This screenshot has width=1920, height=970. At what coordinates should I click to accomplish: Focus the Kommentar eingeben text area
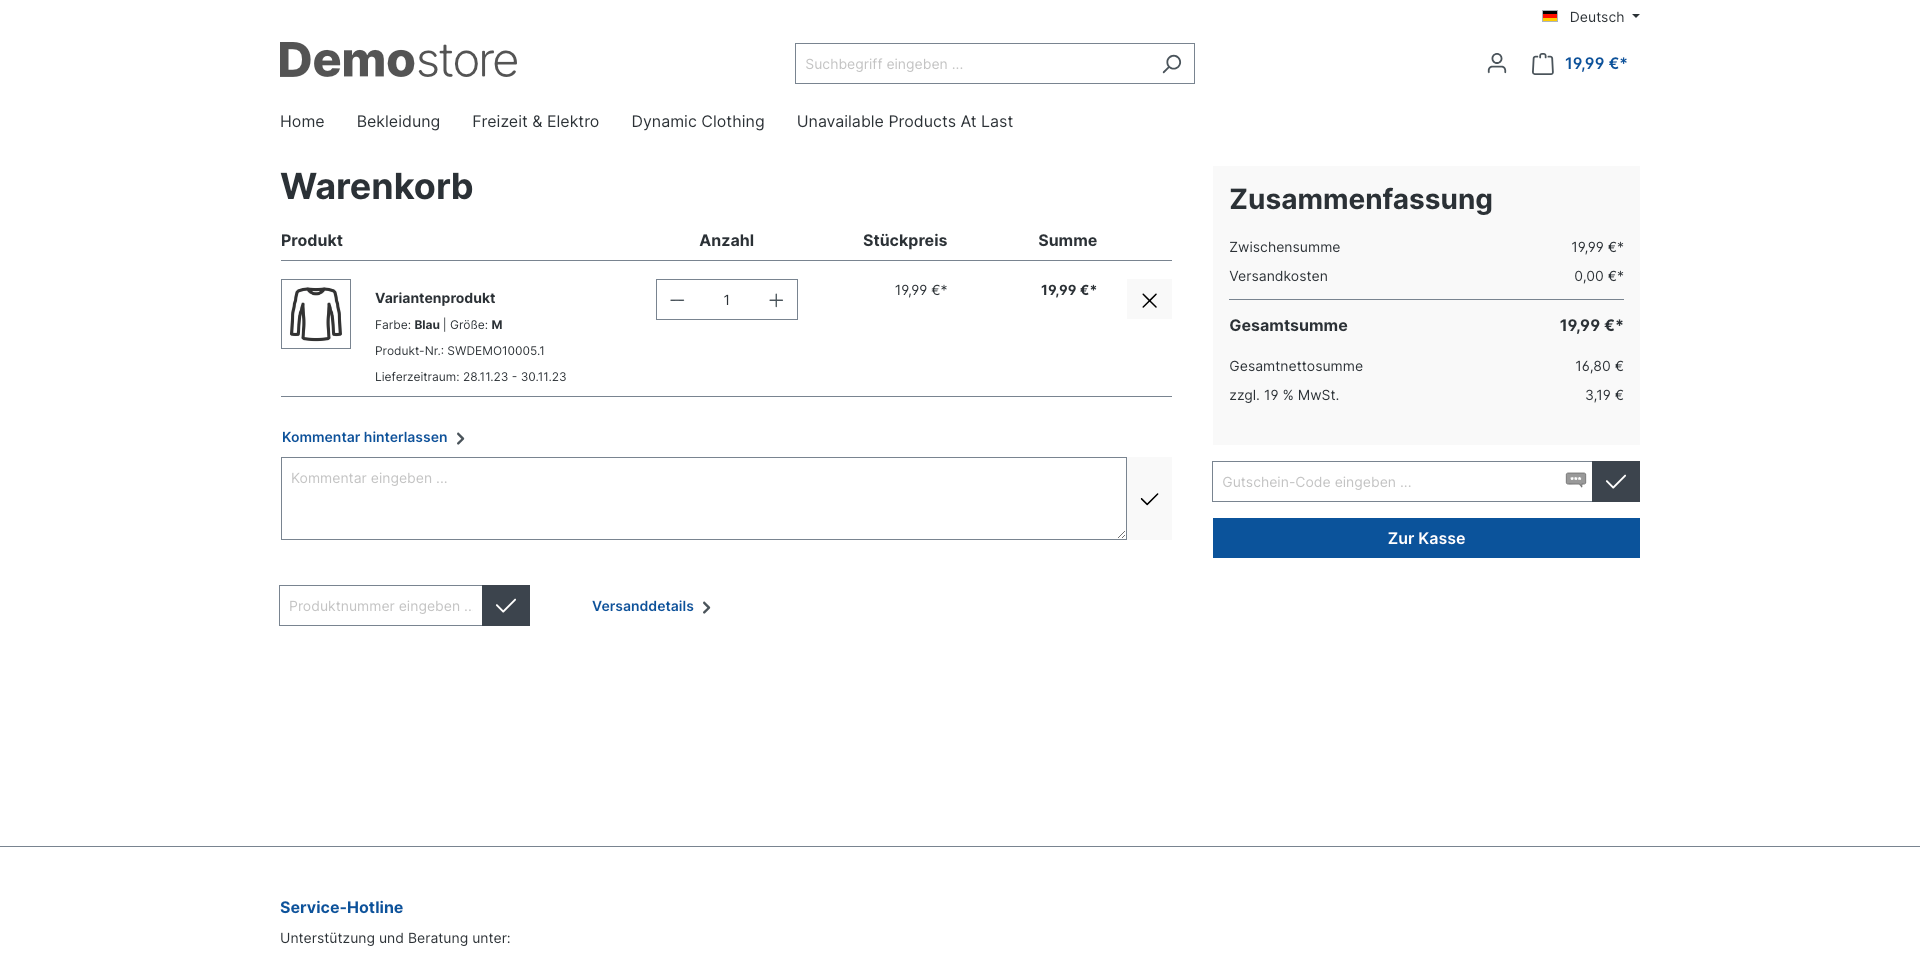pyautogui.click(x=704, y=499)
